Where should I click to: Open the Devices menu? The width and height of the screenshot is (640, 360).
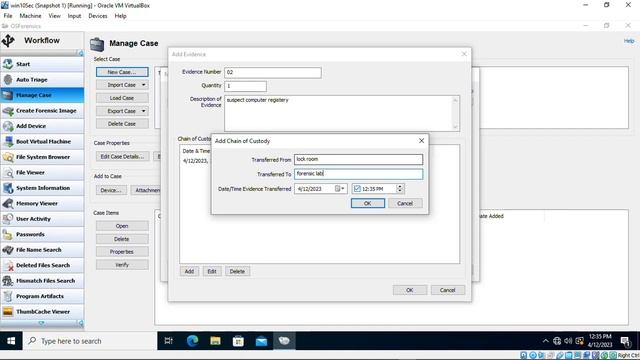point(98,16)
